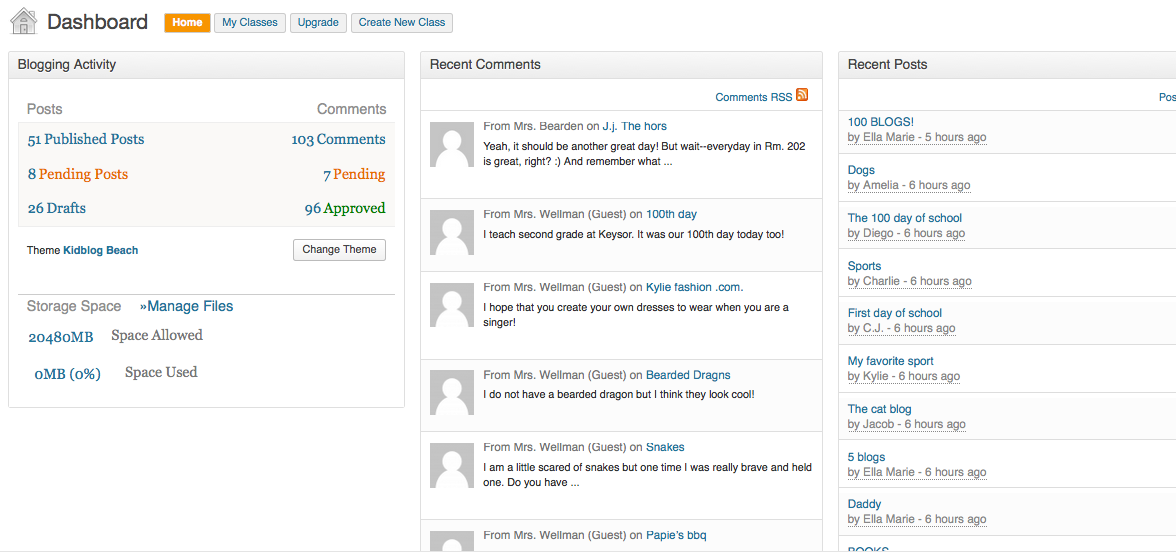Image resolution: width=1176 pixels, height=552 pixels.
Task: Open the Manage Files link
Action: [x=187, y=307]
